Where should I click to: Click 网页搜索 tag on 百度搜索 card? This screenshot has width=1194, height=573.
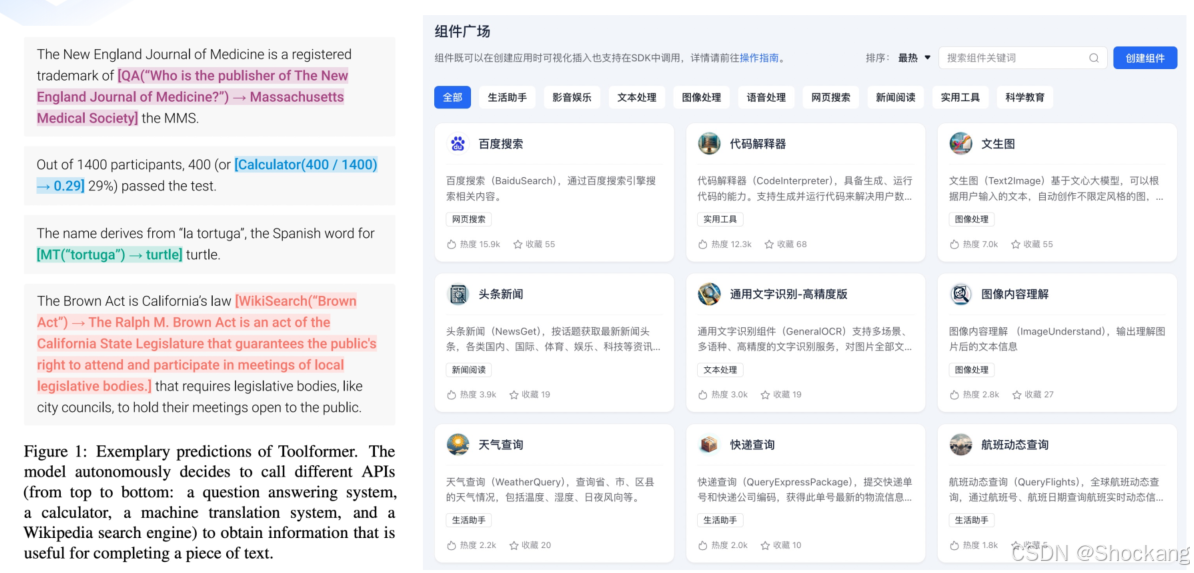pos(469,219)
